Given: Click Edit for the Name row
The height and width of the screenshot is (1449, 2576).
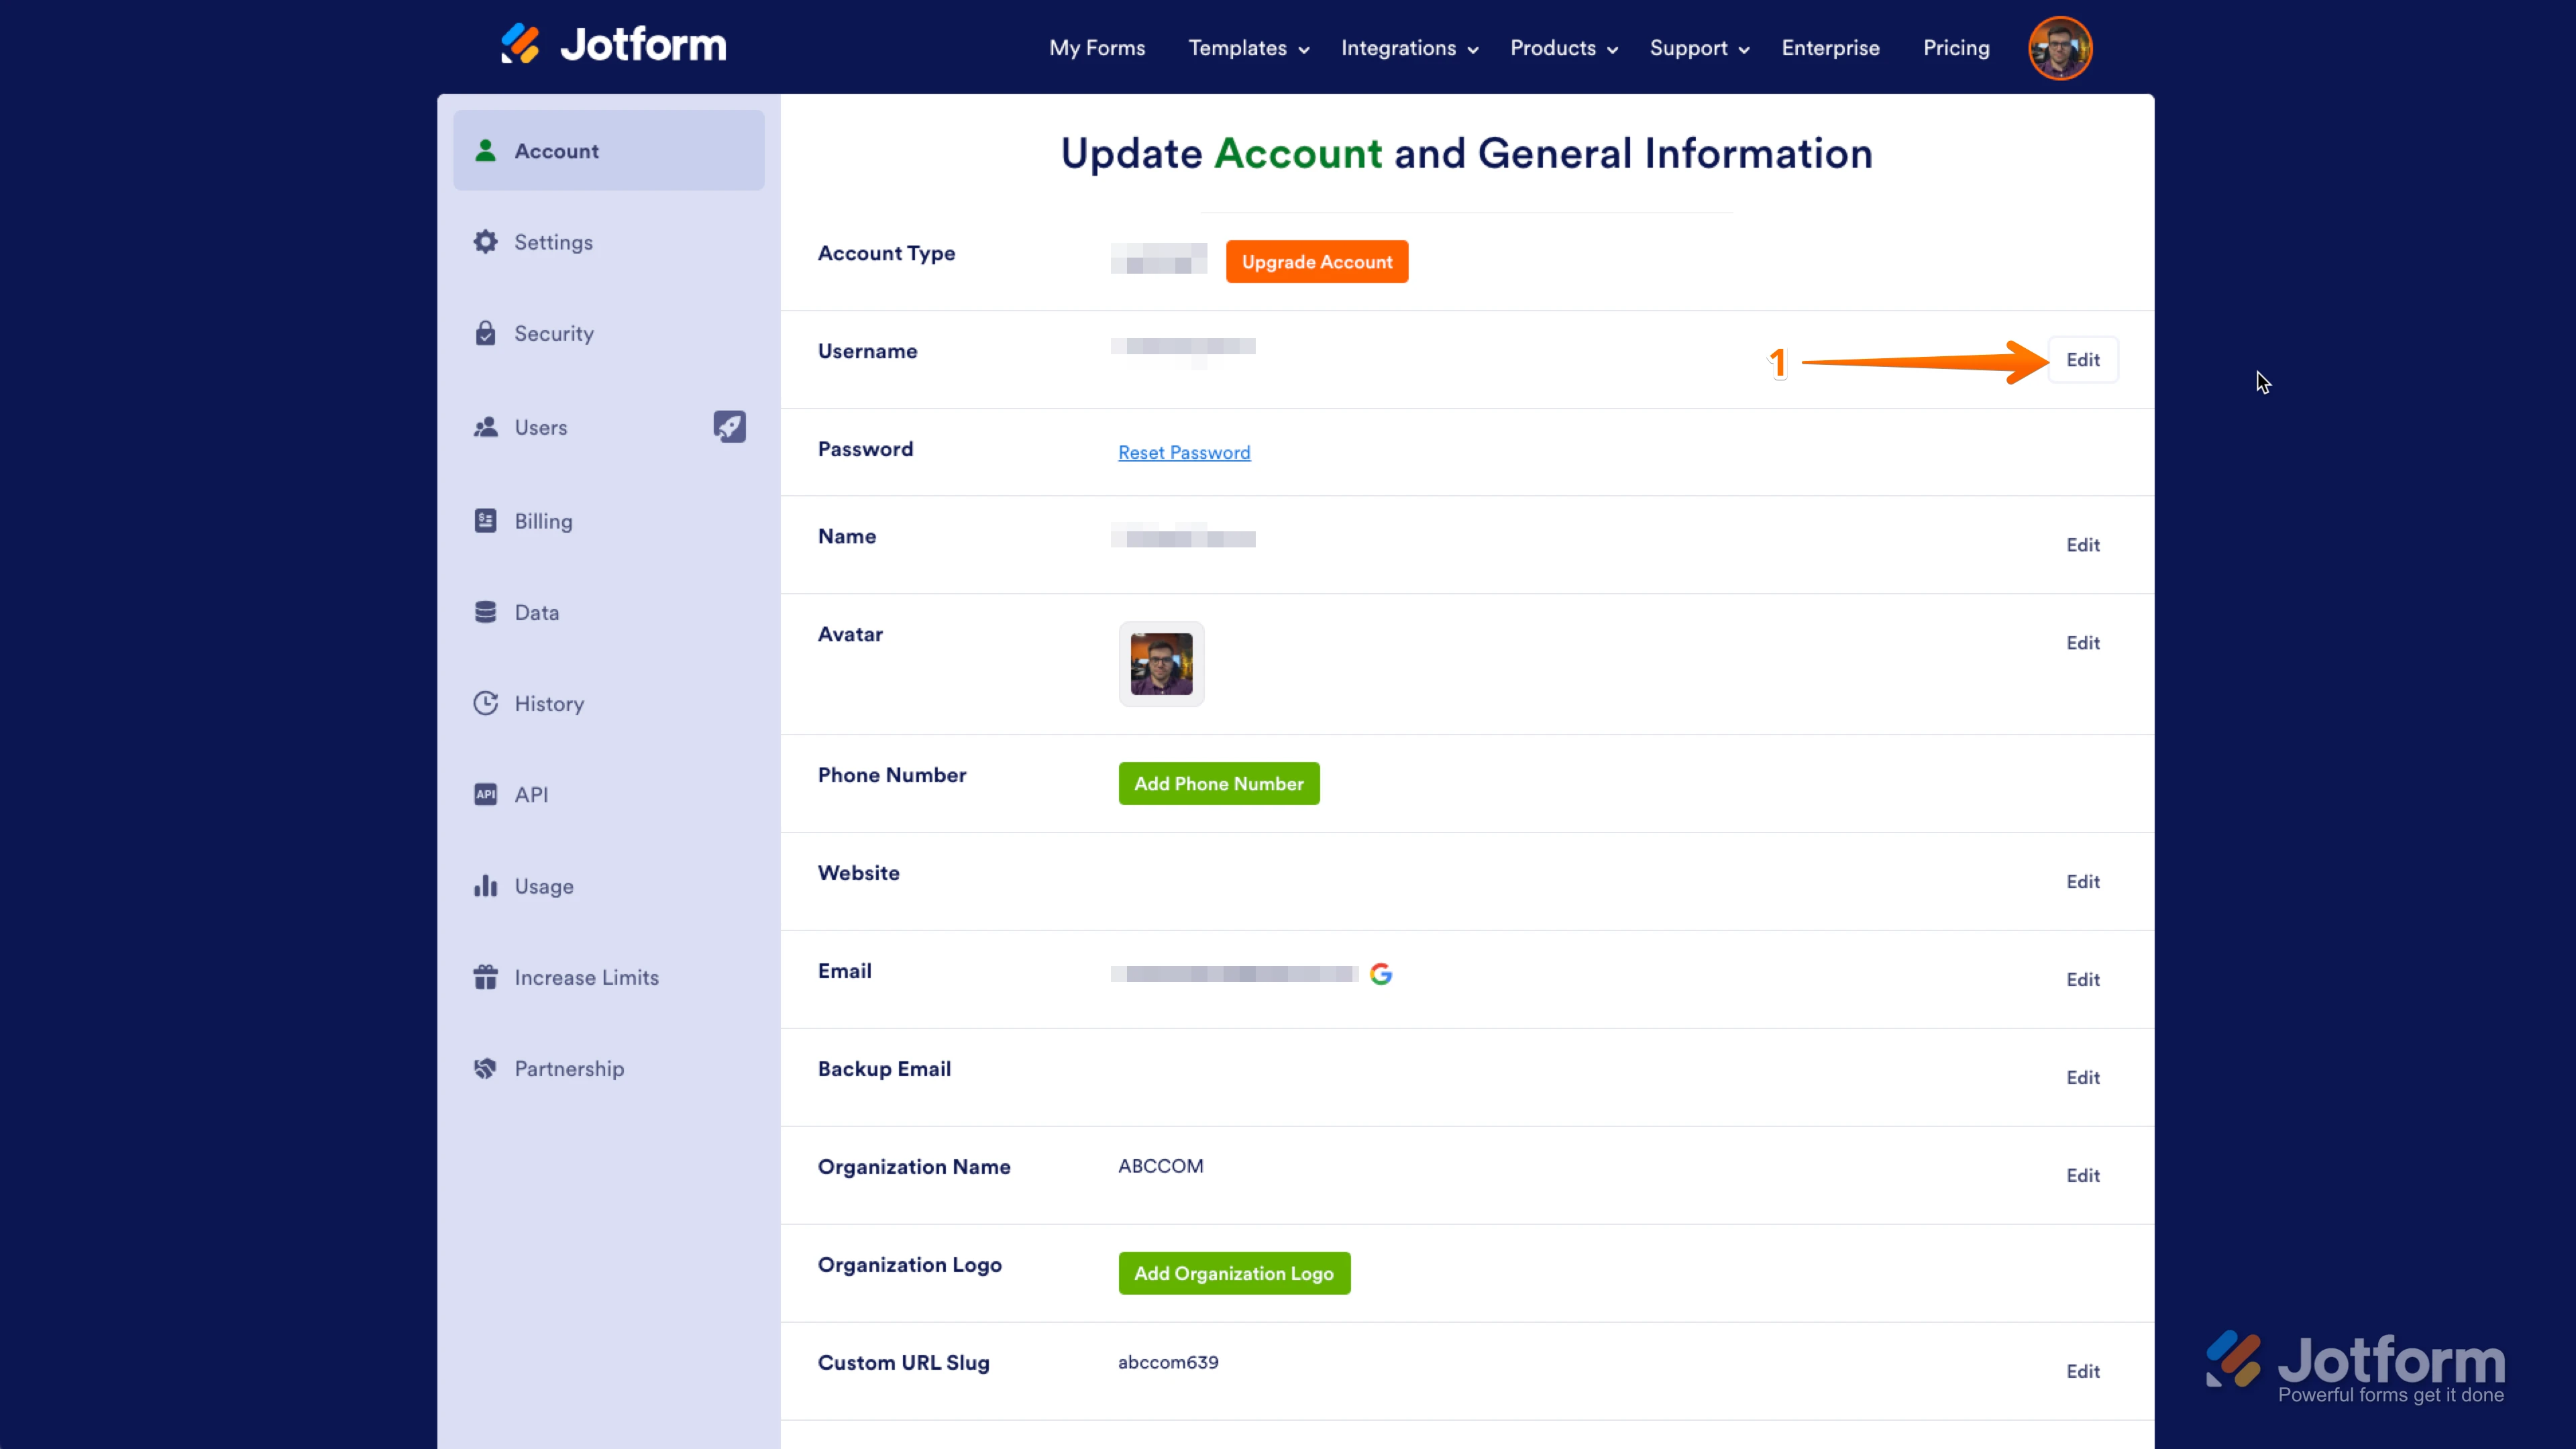Looking at the screenshot, I should [x=2083, y=544].
